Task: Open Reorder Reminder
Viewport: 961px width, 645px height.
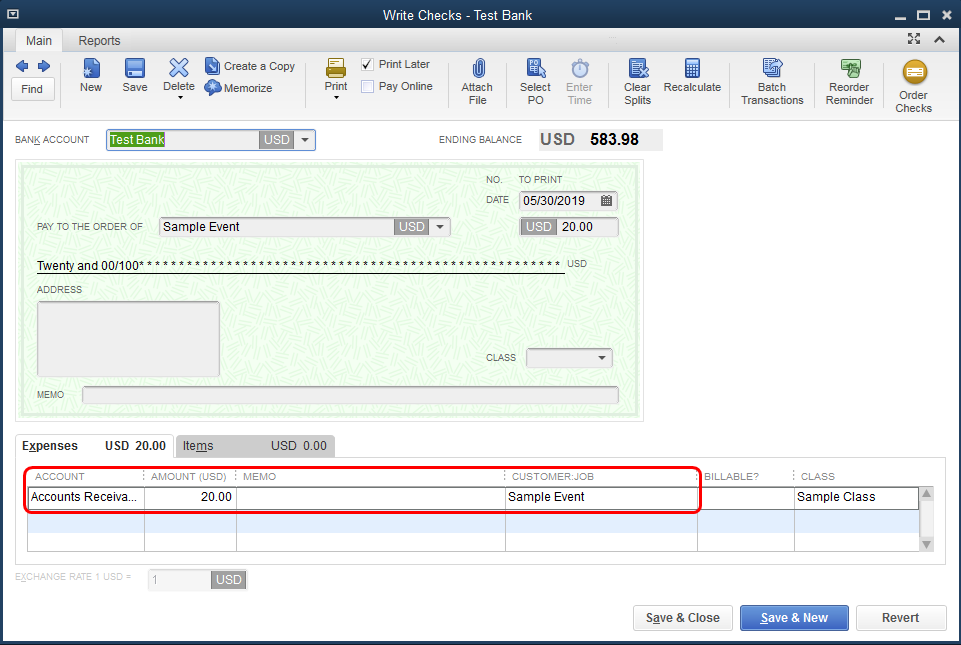Action: point(849,82)
